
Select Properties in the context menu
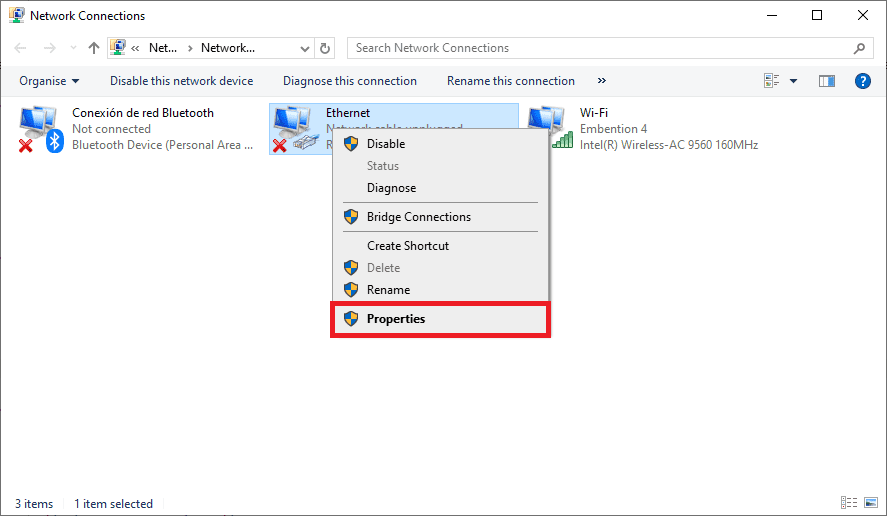point(396,319)
